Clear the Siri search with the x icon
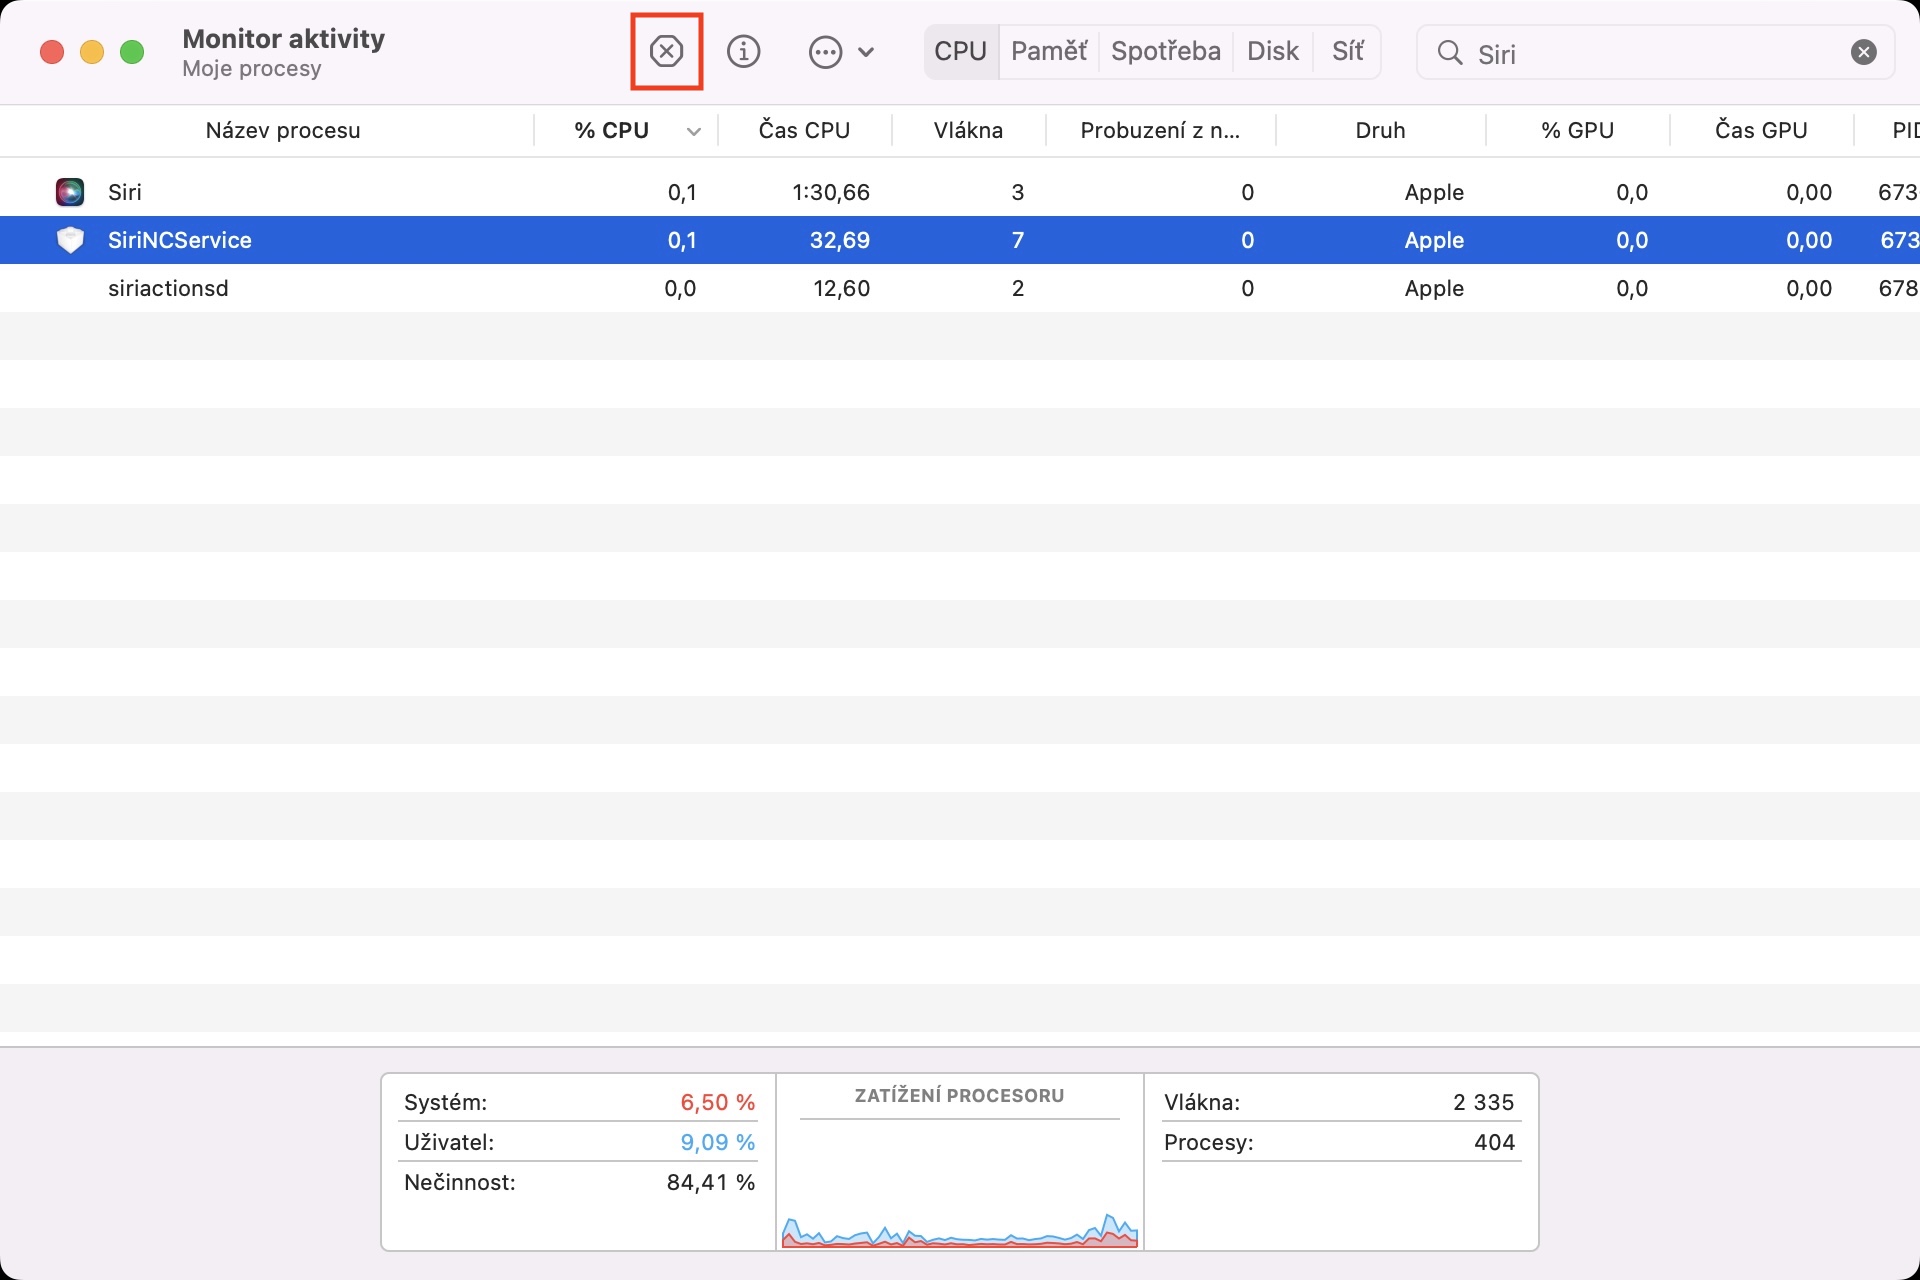The width and height of the screenshot is (1920, 1280). (1863, 52)
